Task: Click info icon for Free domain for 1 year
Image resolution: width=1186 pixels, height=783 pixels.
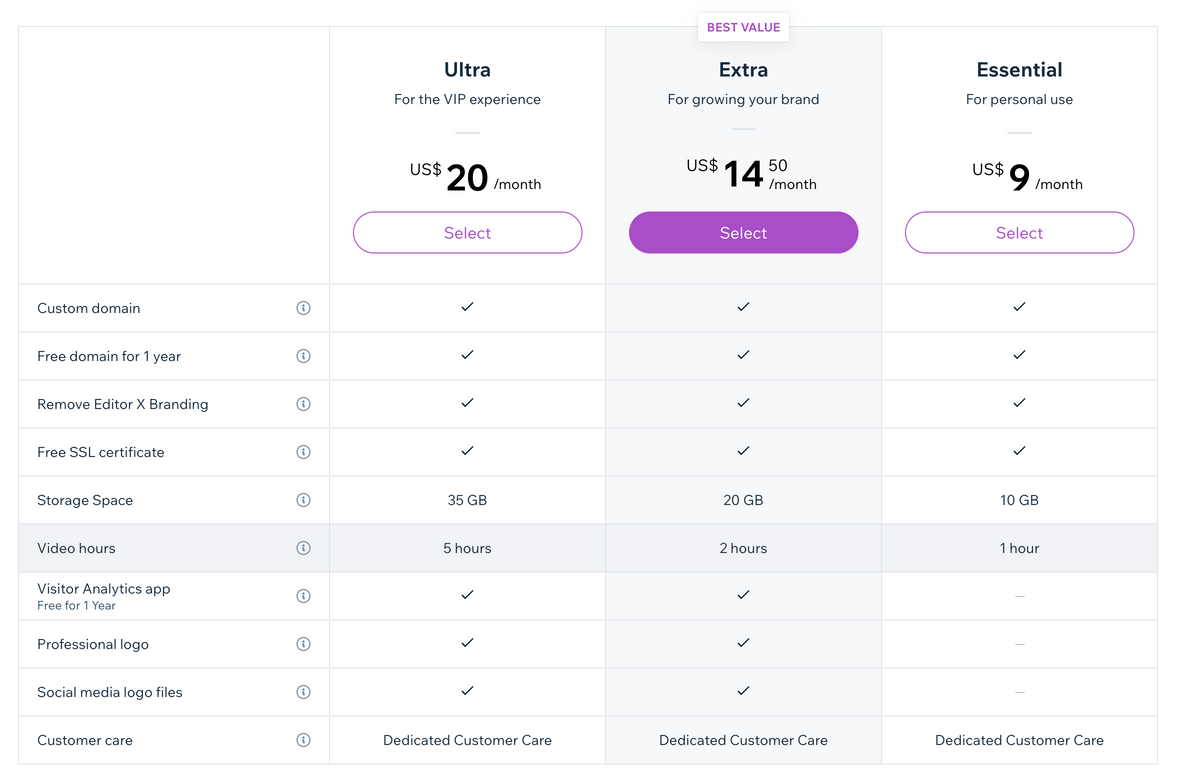Action: 303,356
